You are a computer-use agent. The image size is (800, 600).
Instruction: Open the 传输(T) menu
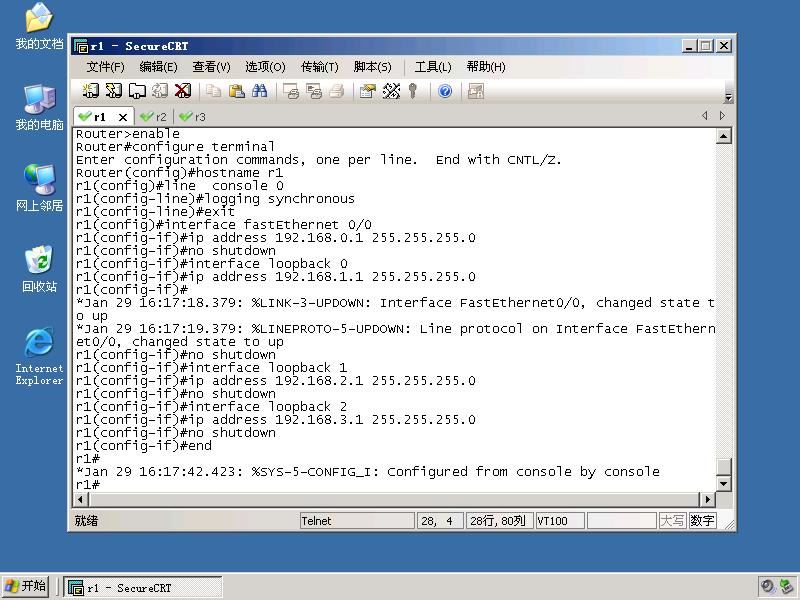[x=319, y=67]
